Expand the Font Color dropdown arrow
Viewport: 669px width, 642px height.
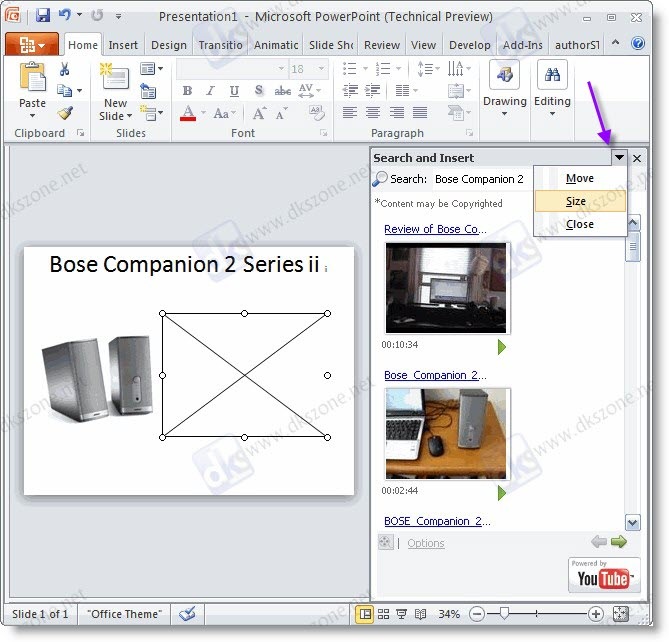point(203,113)
